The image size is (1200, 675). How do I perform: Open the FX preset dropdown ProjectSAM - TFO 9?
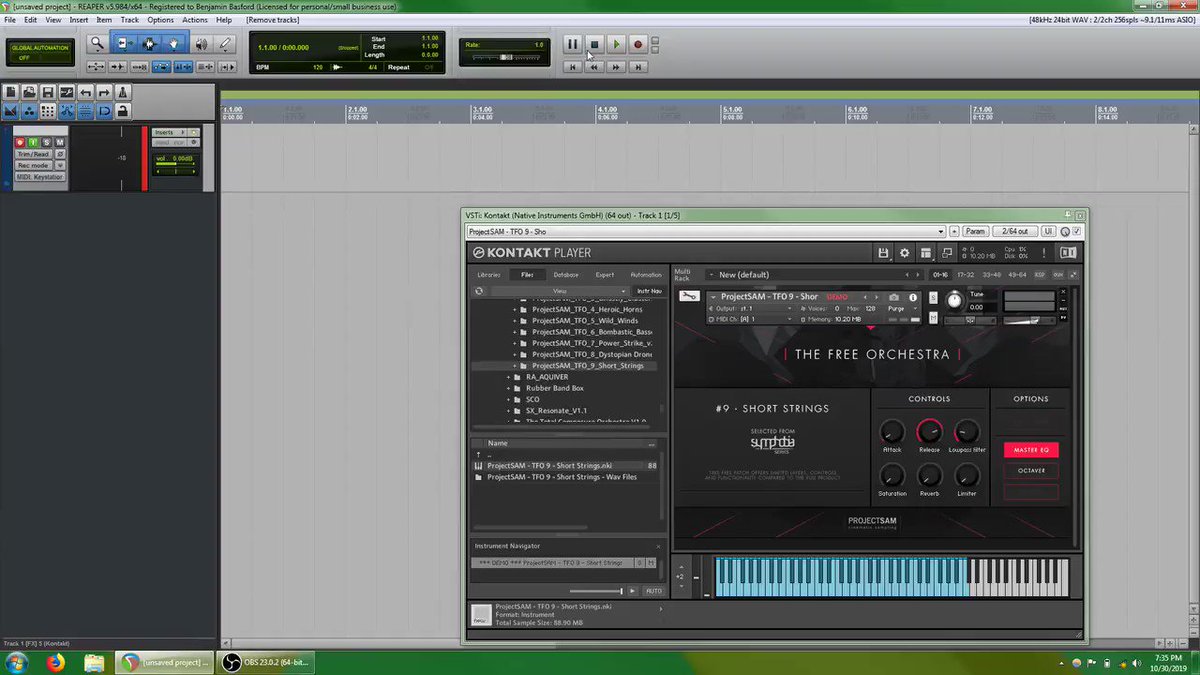706,231
